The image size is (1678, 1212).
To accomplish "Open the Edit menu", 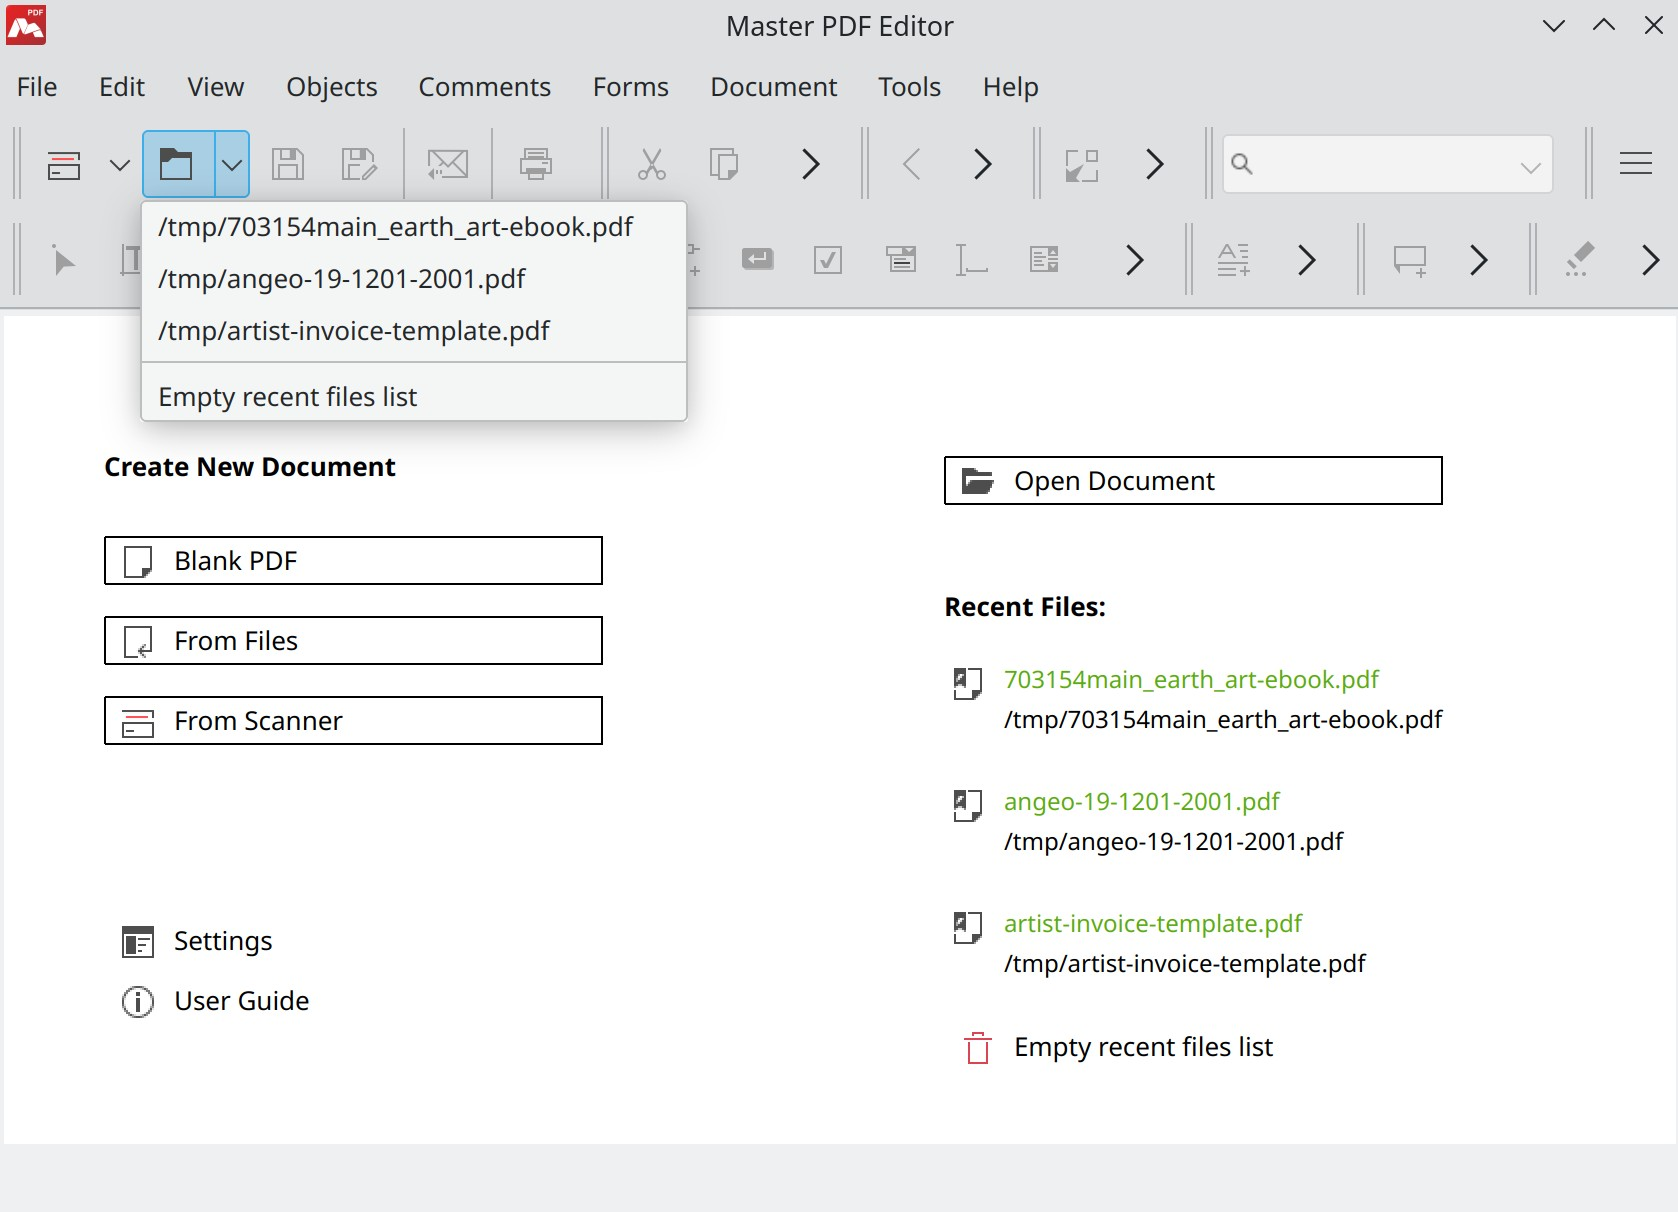I will pos(122,87).
